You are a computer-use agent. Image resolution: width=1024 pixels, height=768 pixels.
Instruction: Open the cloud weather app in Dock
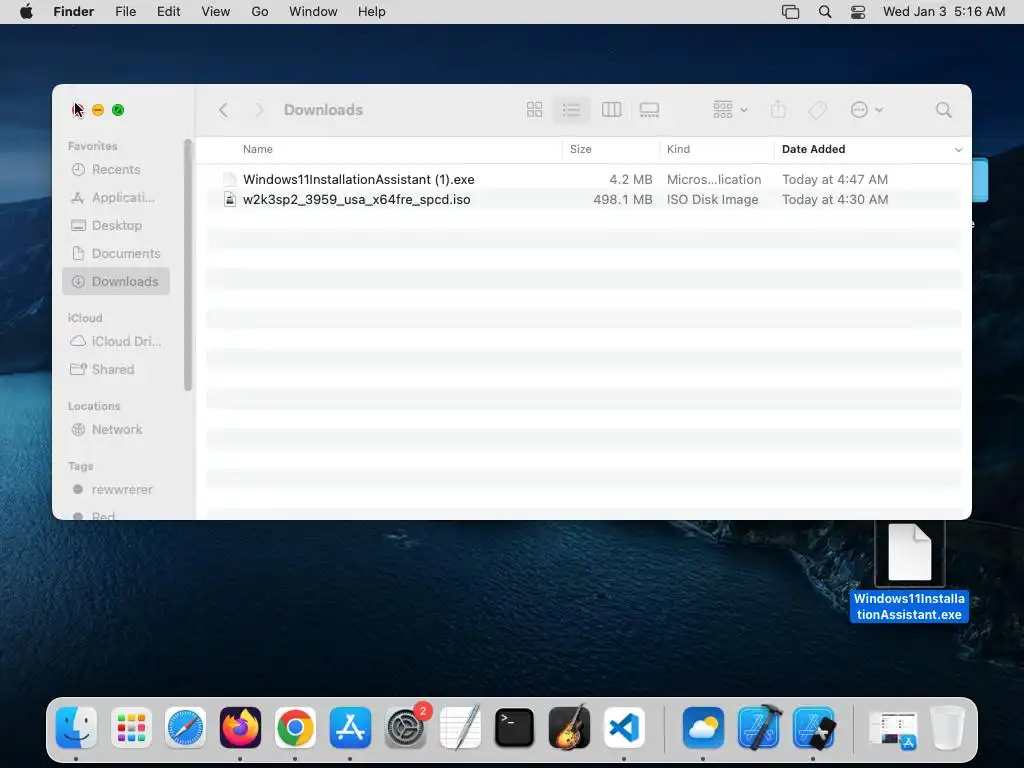pos(703,727)
